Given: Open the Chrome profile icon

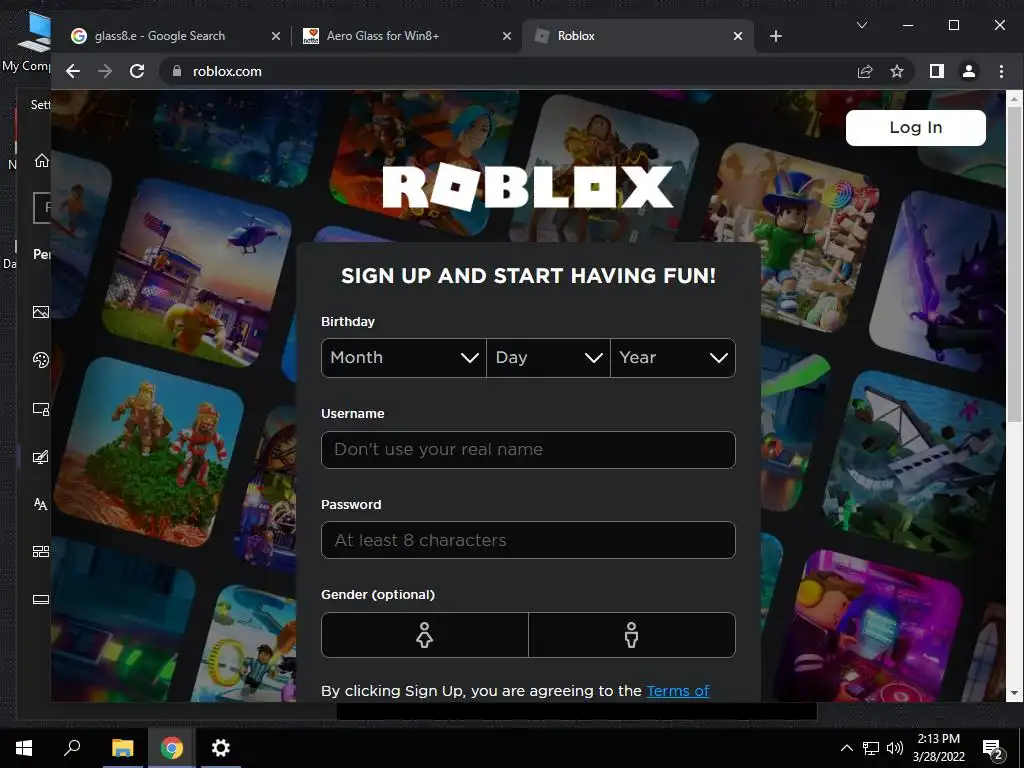Looking at the screenshot, I should tap(968, 71).
